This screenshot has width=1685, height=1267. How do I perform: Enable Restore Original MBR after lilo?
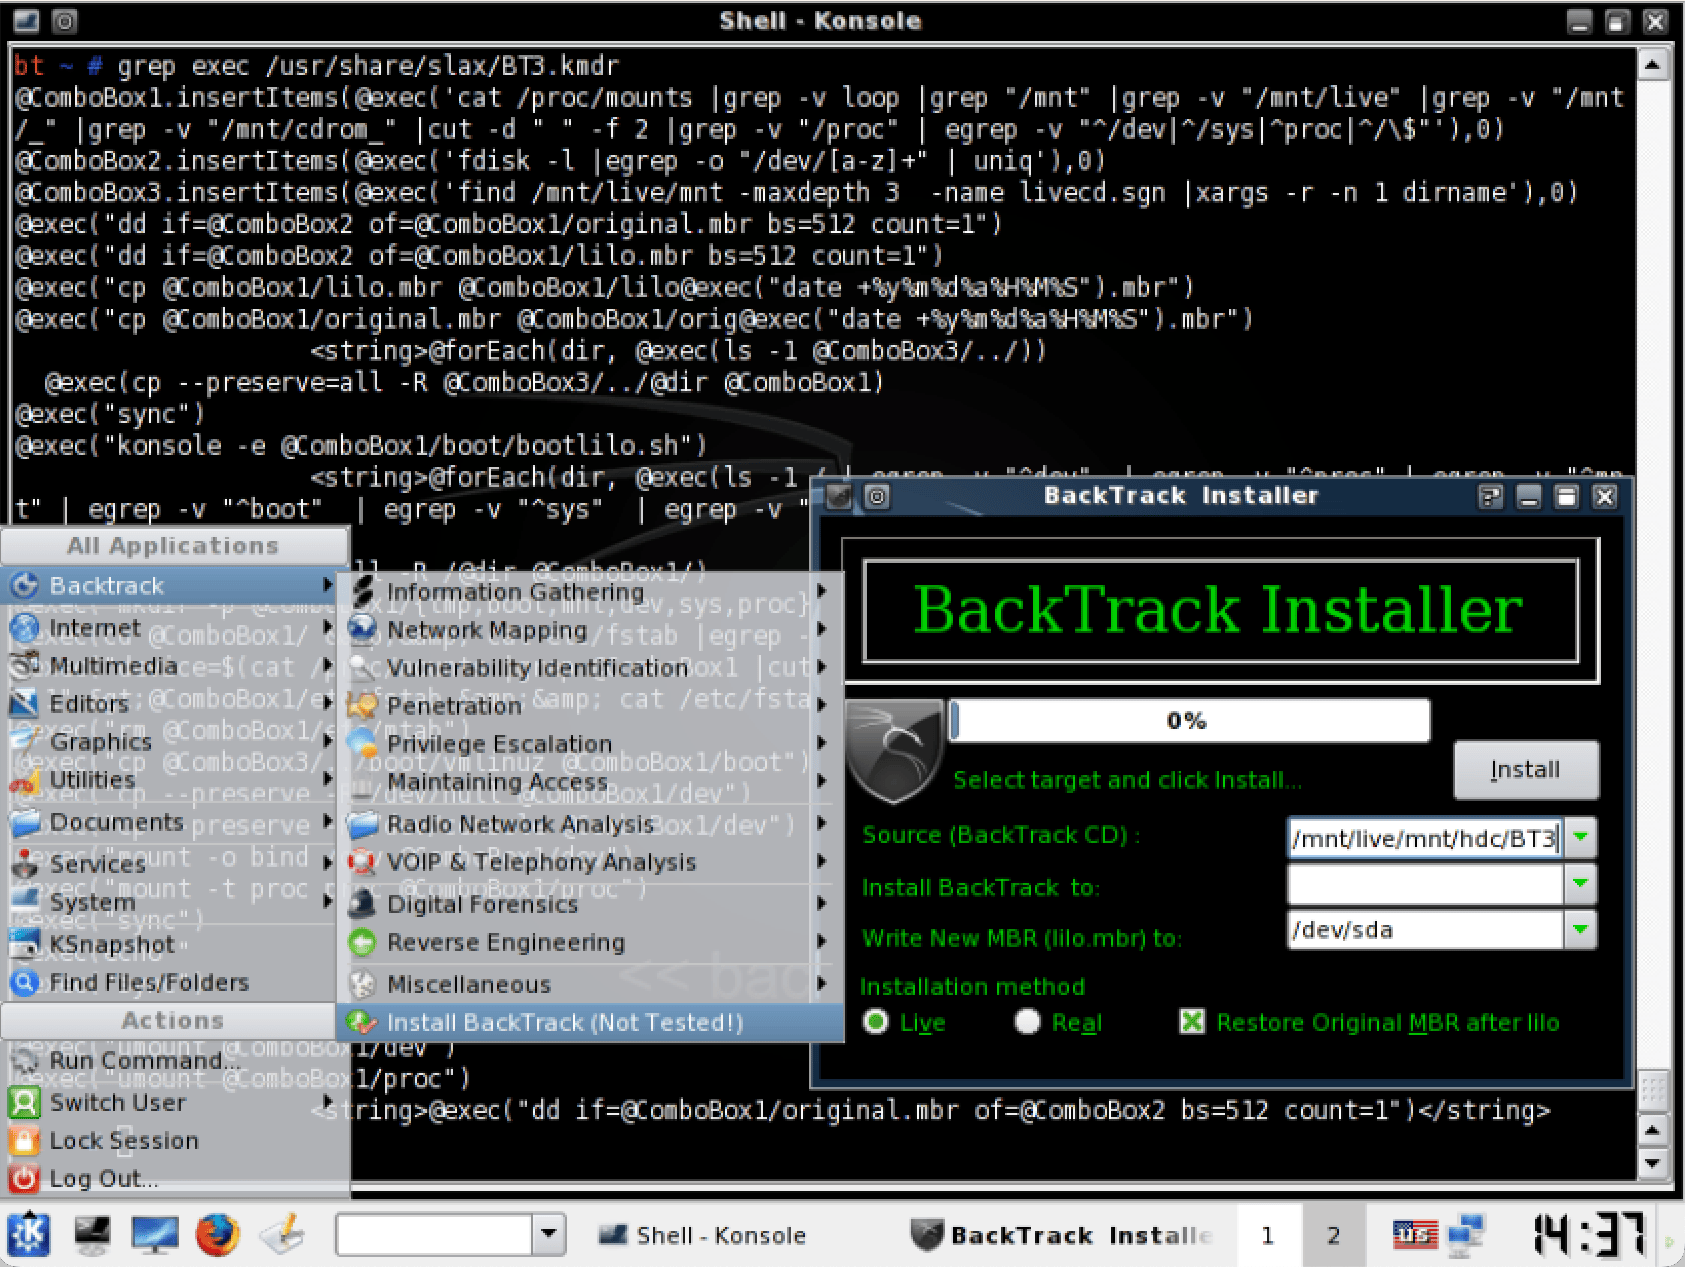1191,1022
